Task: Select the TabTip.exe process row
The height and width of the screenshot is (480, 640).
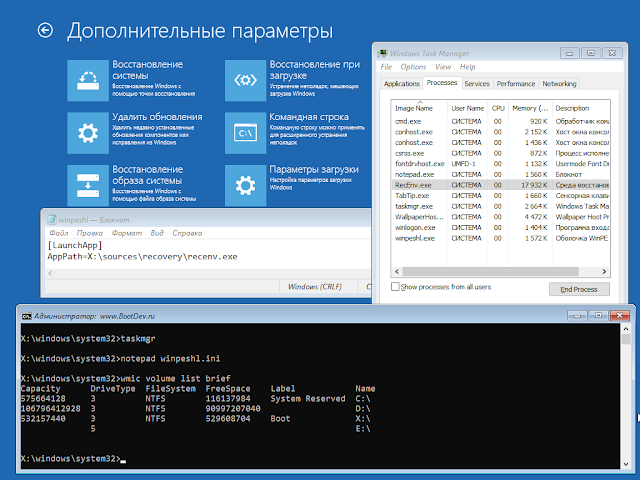Action: pos(500,196)
